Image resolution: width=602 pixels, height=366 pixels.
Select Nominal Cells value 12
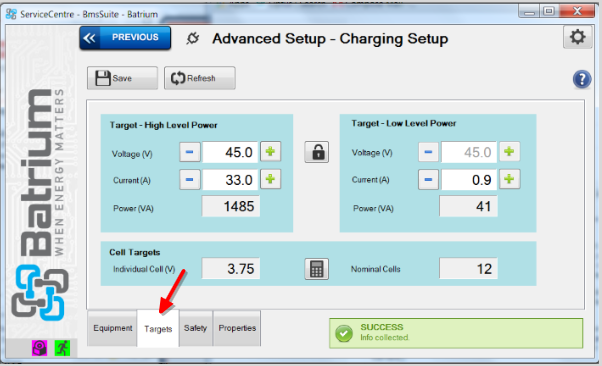(468, 268)
